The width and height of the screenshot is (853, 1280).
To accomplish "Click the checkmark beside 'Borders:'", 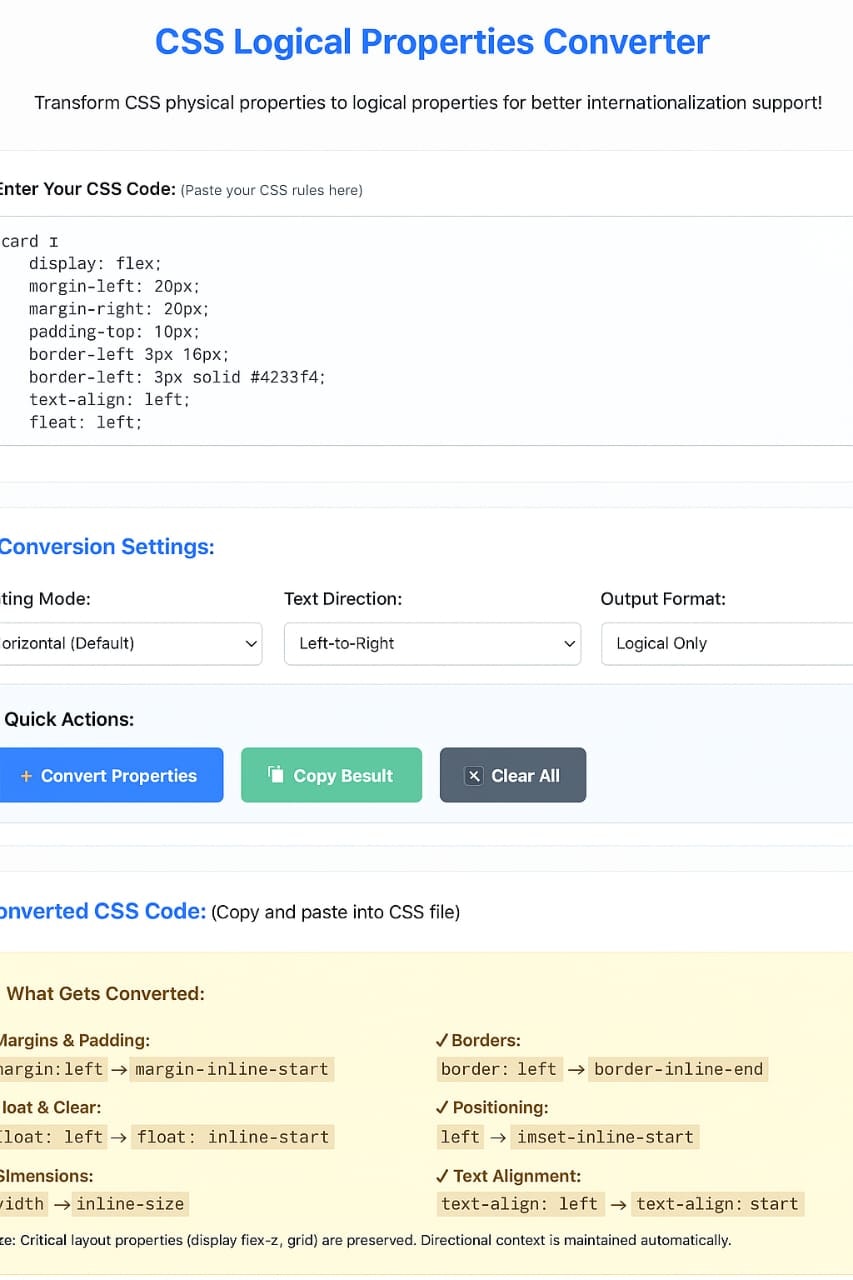I will pyautogui.click(x=442, y=1041).
